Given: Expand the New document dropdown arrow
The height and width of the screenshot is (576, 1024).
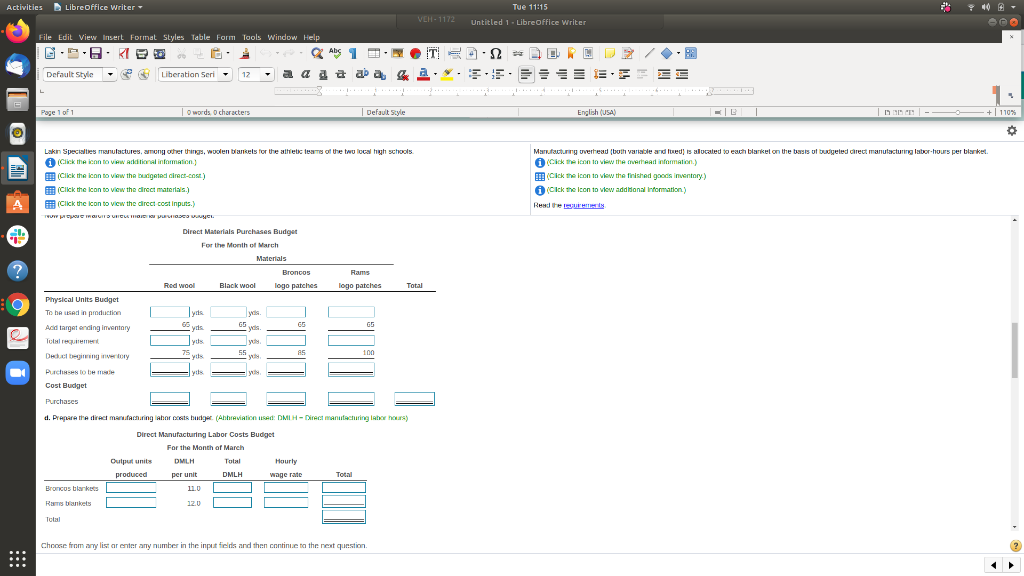Looking at the screenshot, I should click(x=62, y=54).
